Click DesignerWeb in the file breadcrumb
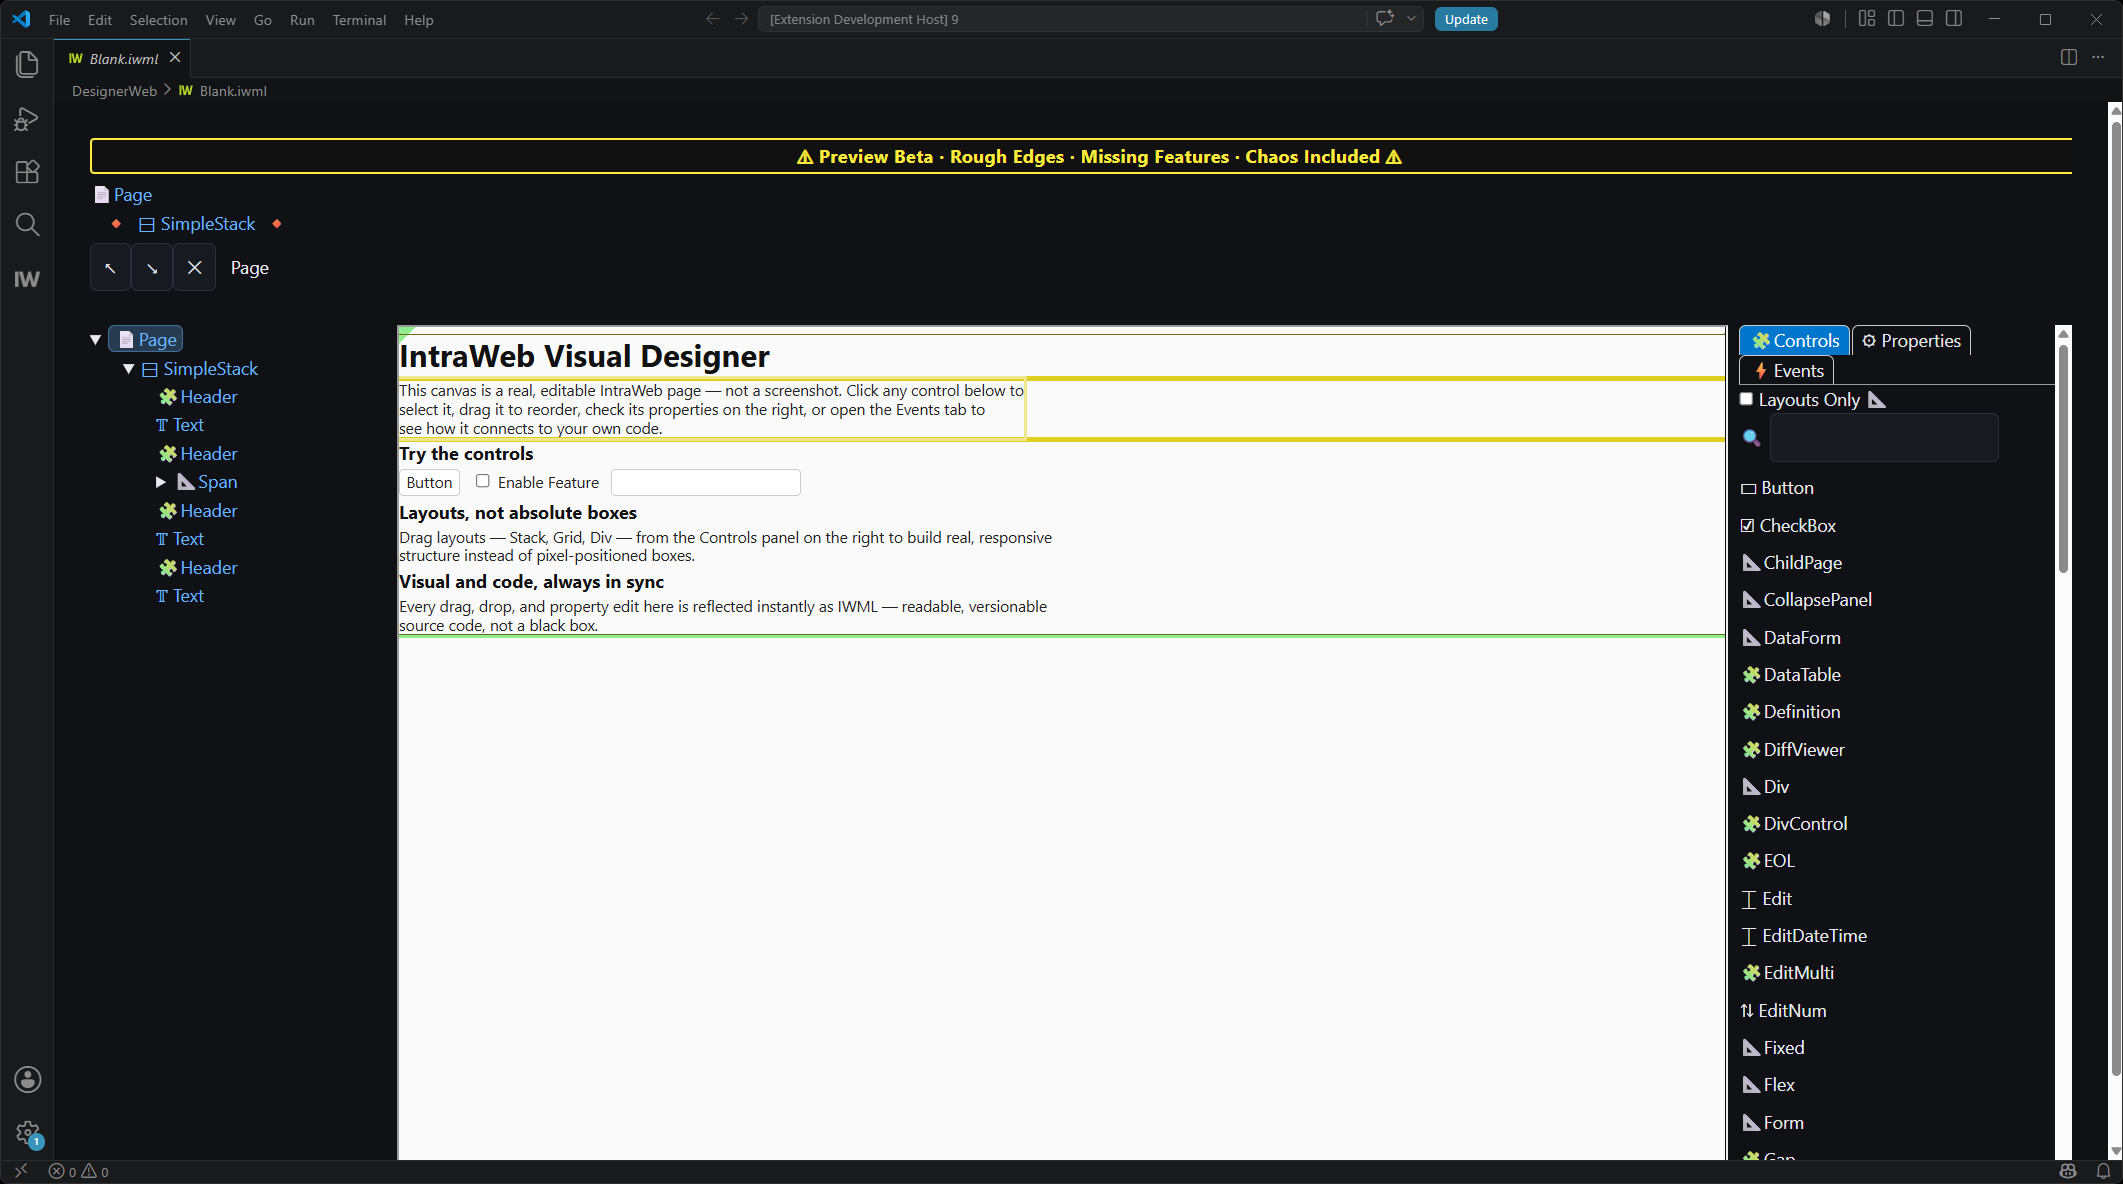Image resolution: width=2123 pixels, height=1184 pixels. [x=114, y=91]
